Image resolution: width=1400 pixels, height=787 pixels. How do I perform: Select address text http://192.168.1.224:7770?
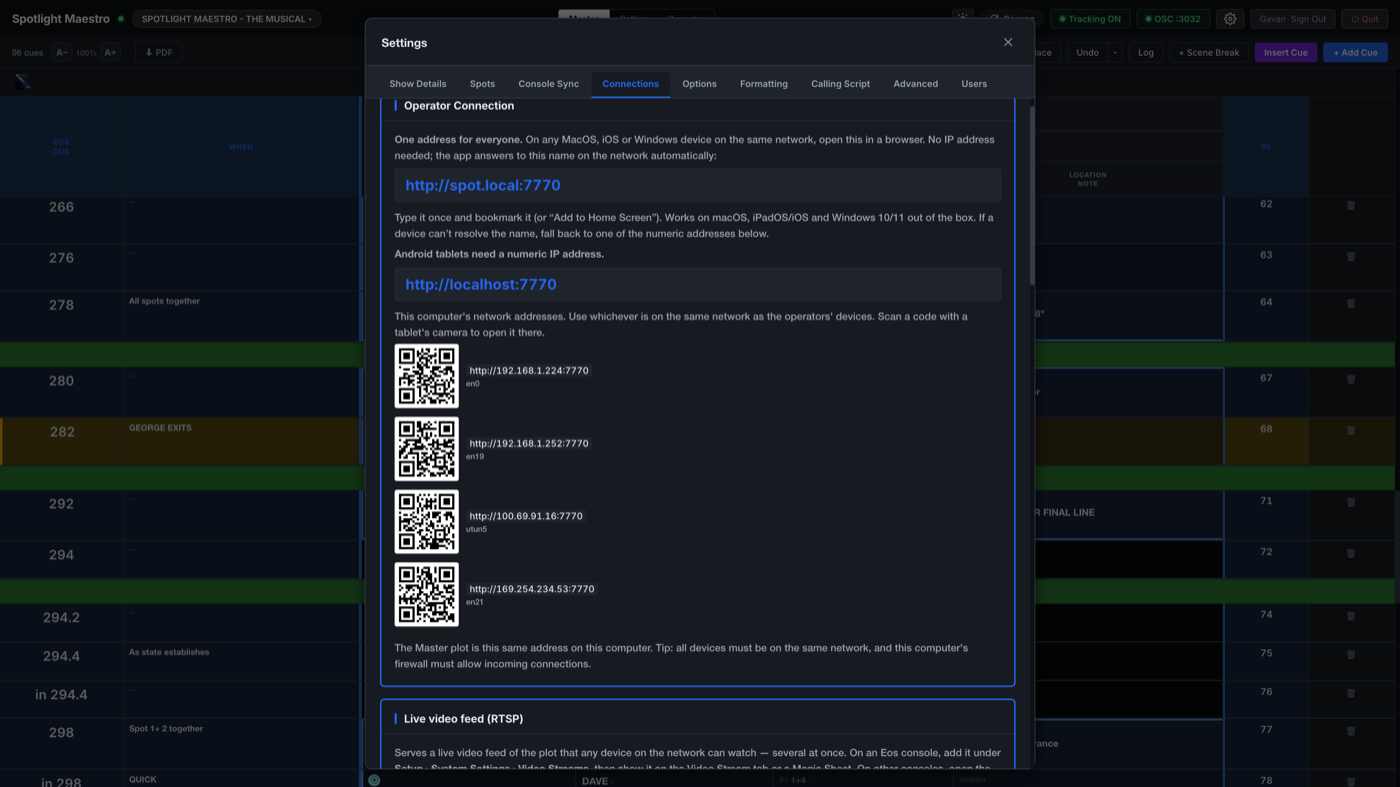[529, 370]
